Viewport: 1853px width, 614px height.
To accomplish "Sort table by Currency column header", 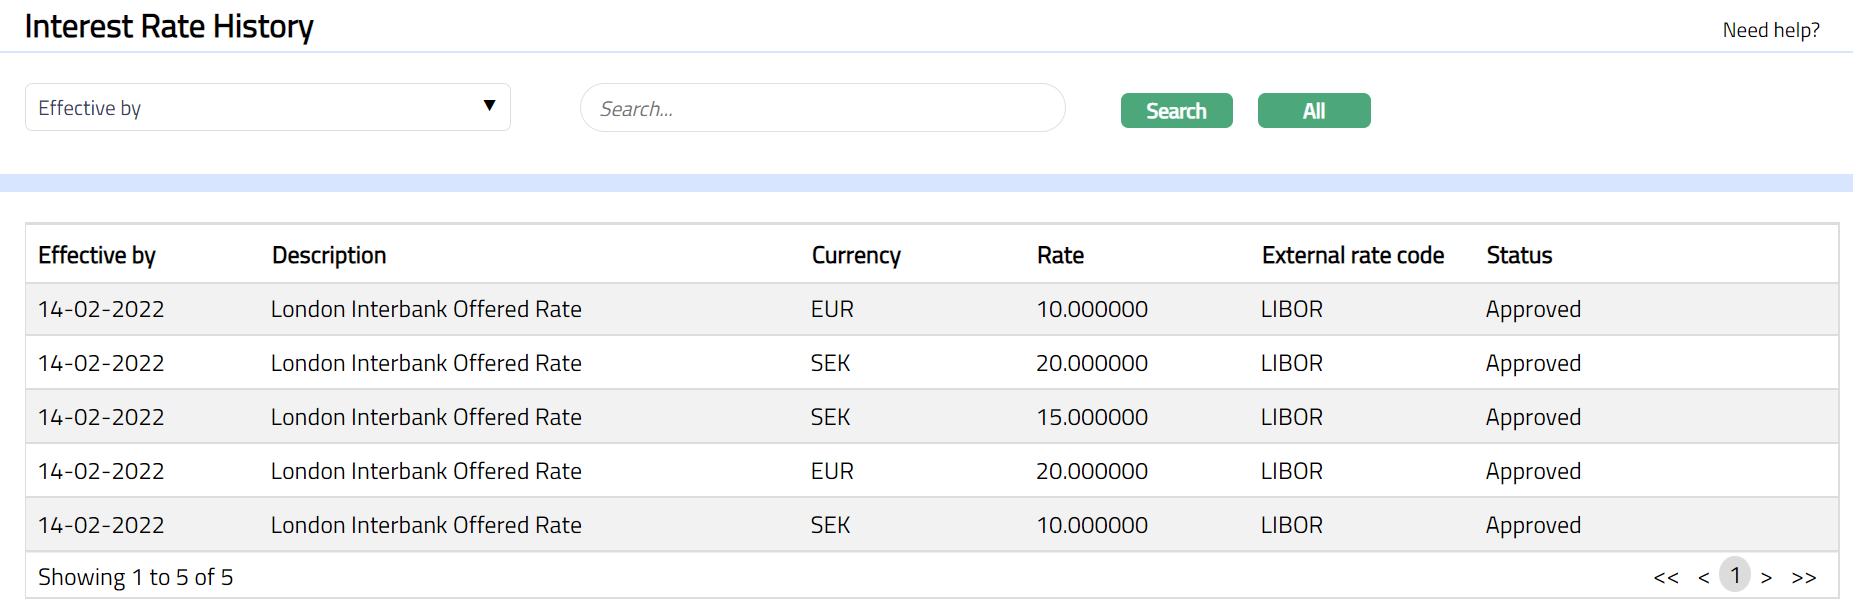I will pyautogui.click(x=856, y=255).
